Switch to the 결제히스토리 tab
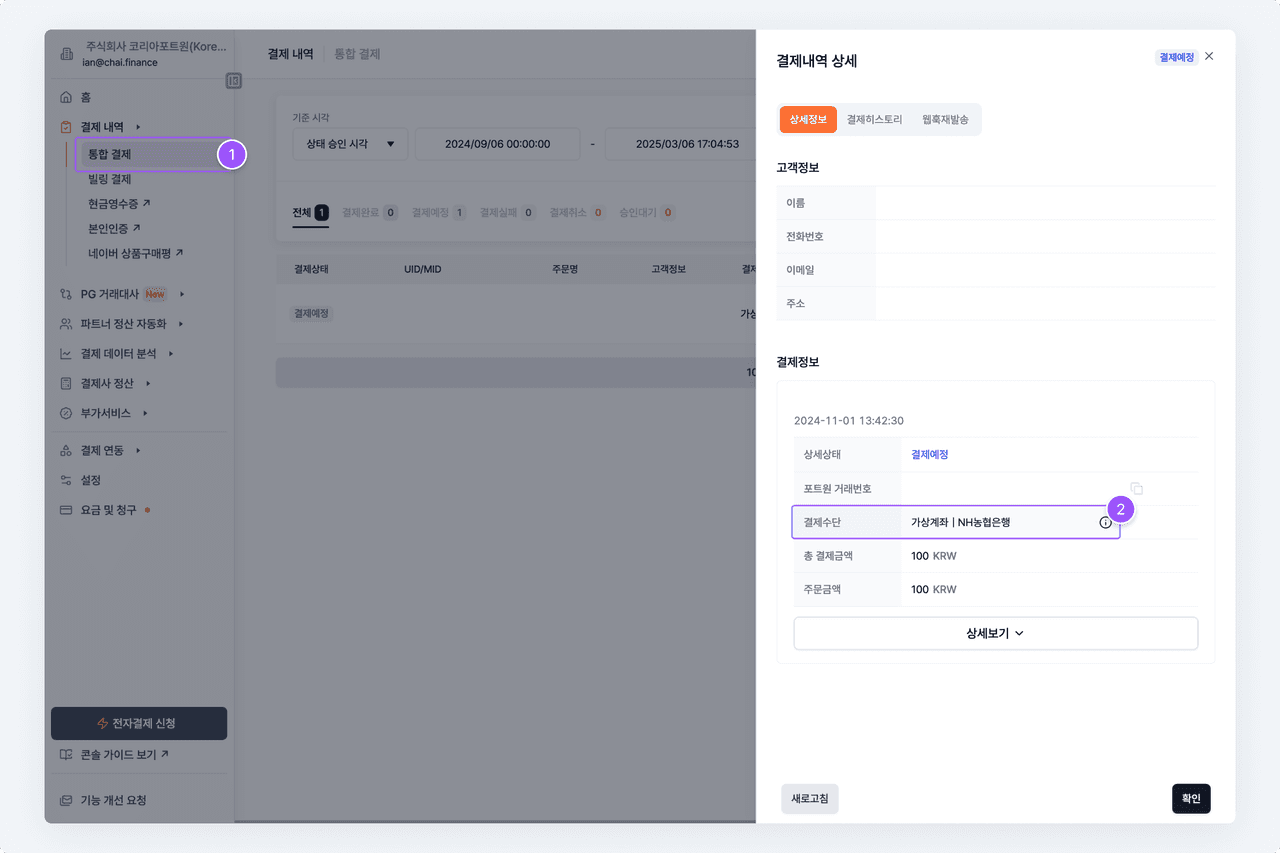The image size is (1280, 853). tap(874, 119)
